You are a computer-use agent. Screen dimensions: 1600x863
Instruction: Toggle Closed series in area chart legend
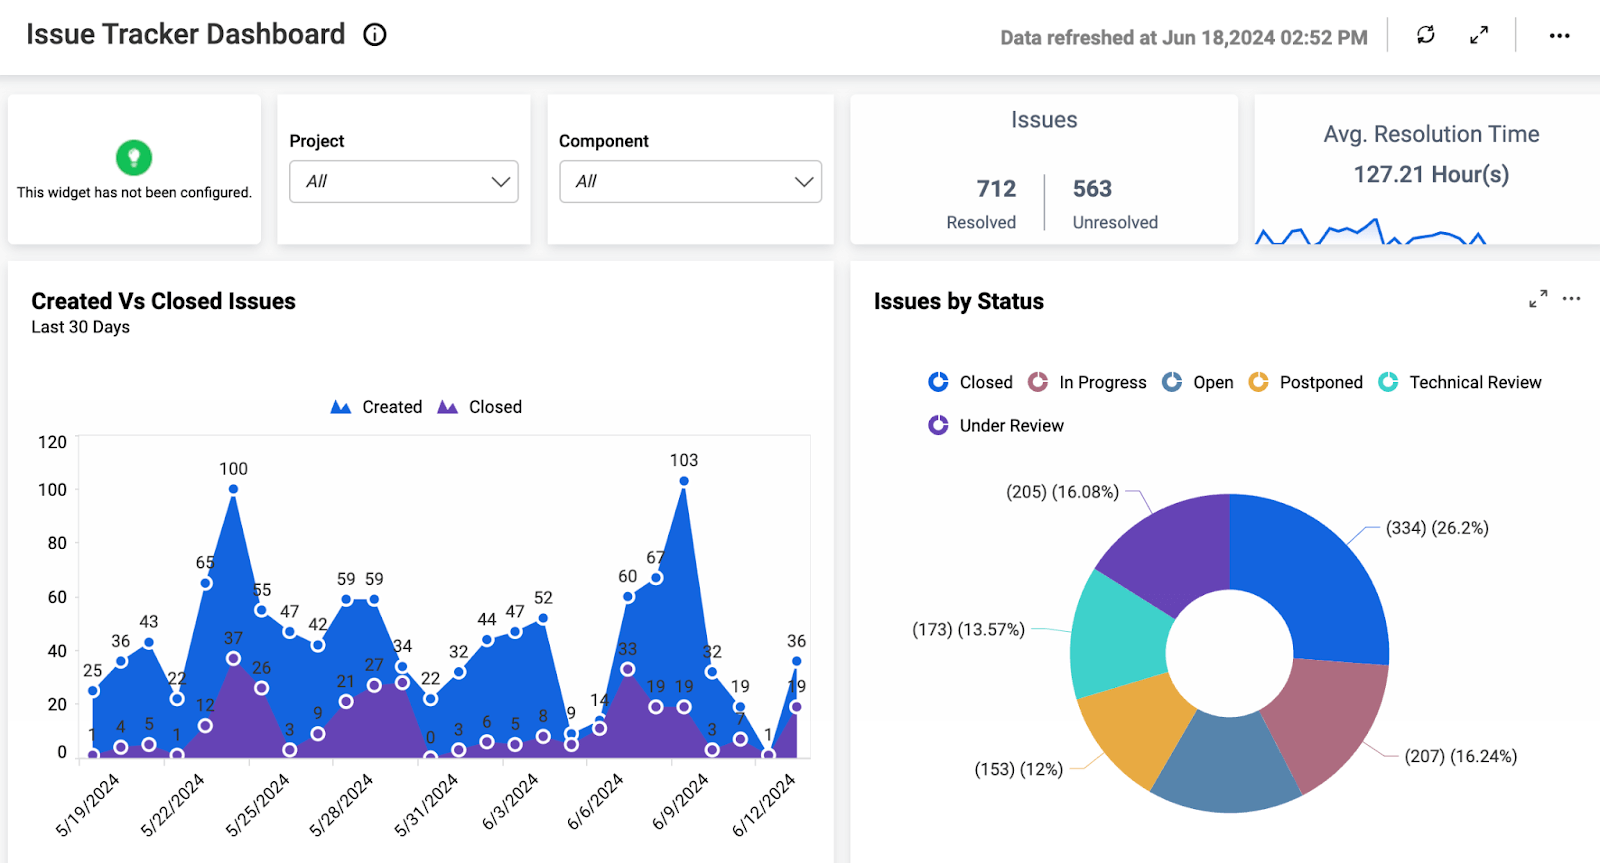[480, 407]
